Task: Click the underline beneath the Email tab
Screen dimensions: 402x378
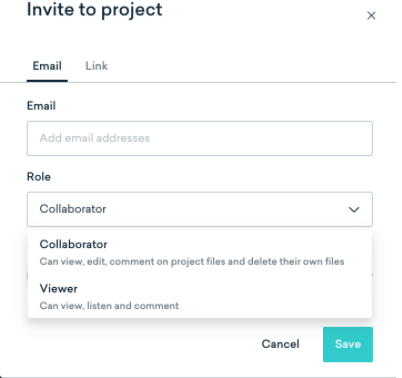Action: (x=47, y=80)
